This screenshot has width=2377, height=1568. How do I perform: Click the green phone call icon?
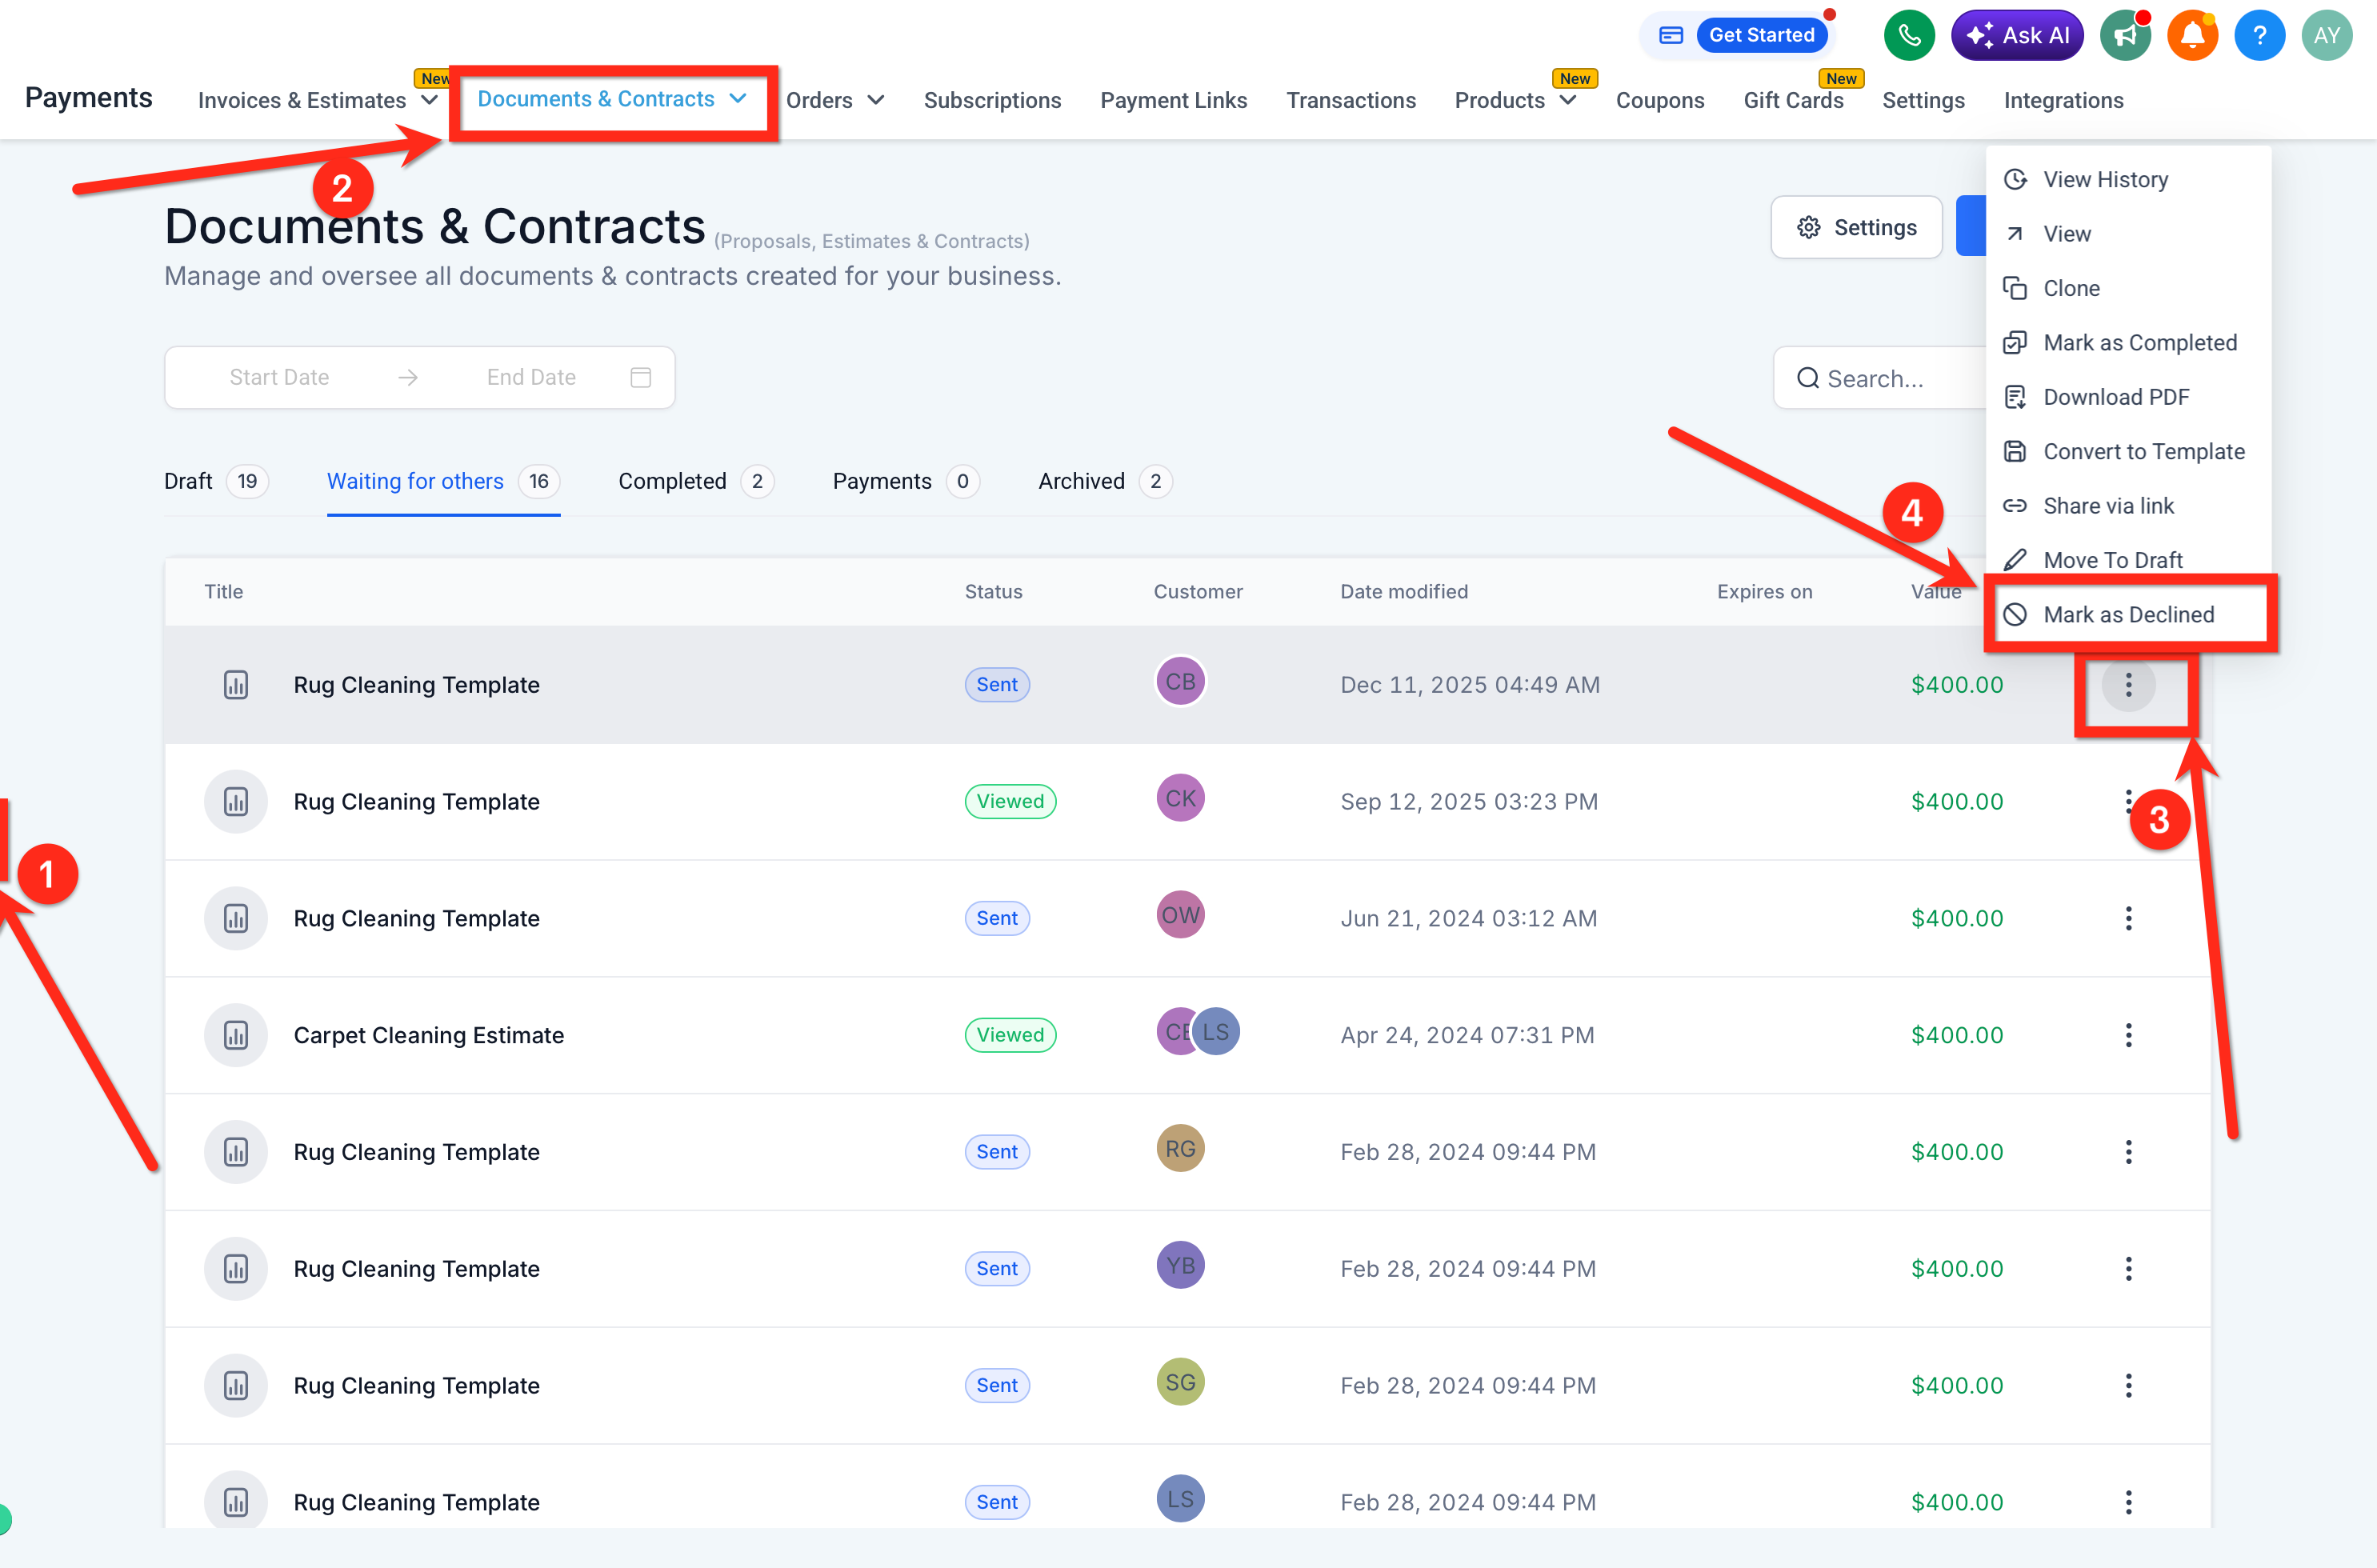coord(1908,36)
